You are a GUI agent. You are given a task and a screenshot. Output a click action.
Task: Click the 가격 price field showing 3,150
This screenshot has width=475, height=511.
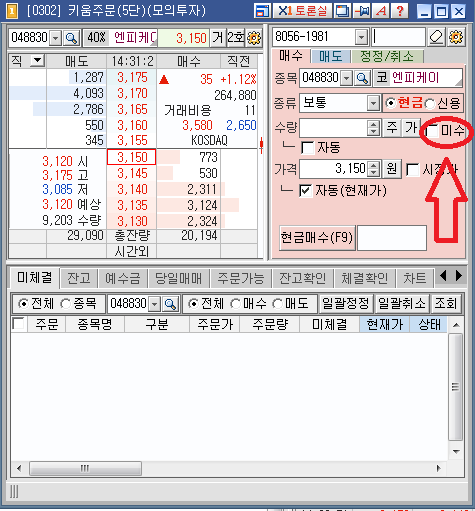333,169
